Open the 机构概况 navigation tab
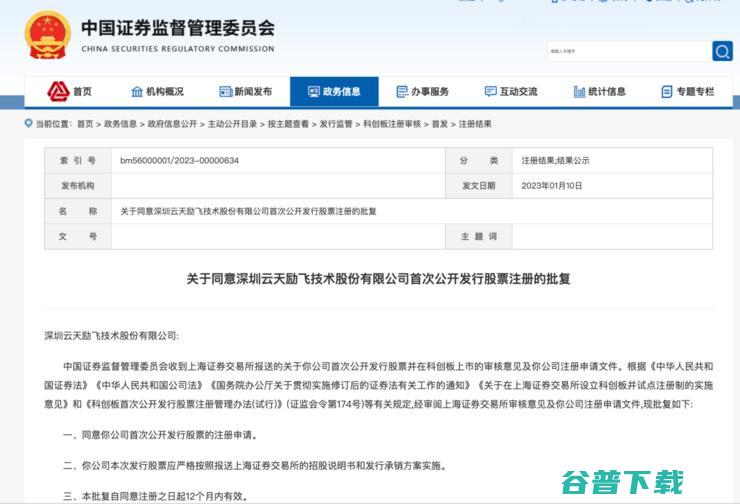740x504 pixels. tap(157, 92)
